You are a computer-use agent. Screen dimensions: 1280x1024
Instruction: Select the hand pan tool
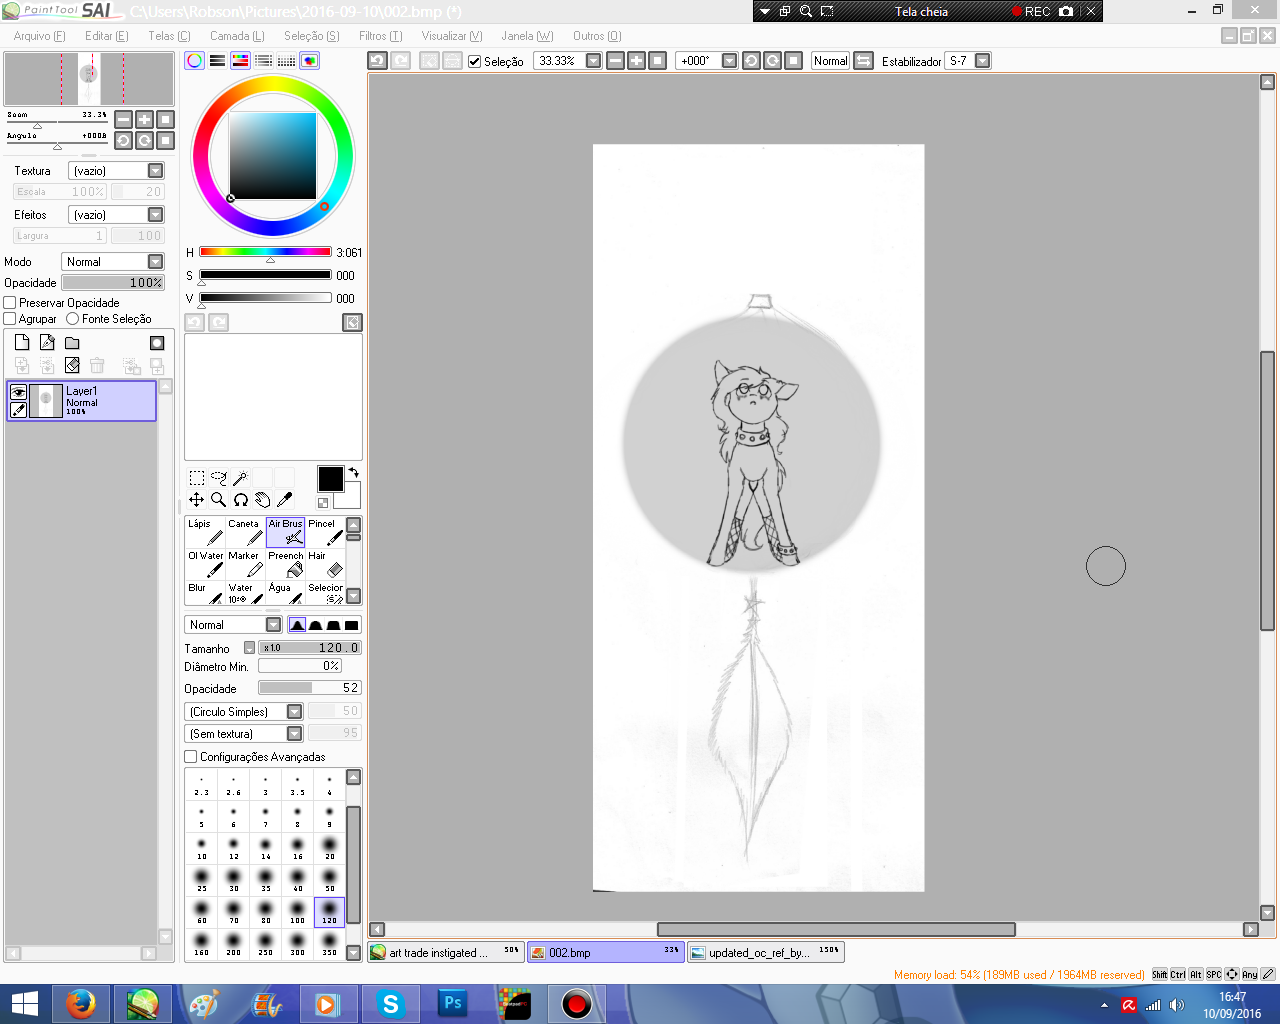[263, 500]
